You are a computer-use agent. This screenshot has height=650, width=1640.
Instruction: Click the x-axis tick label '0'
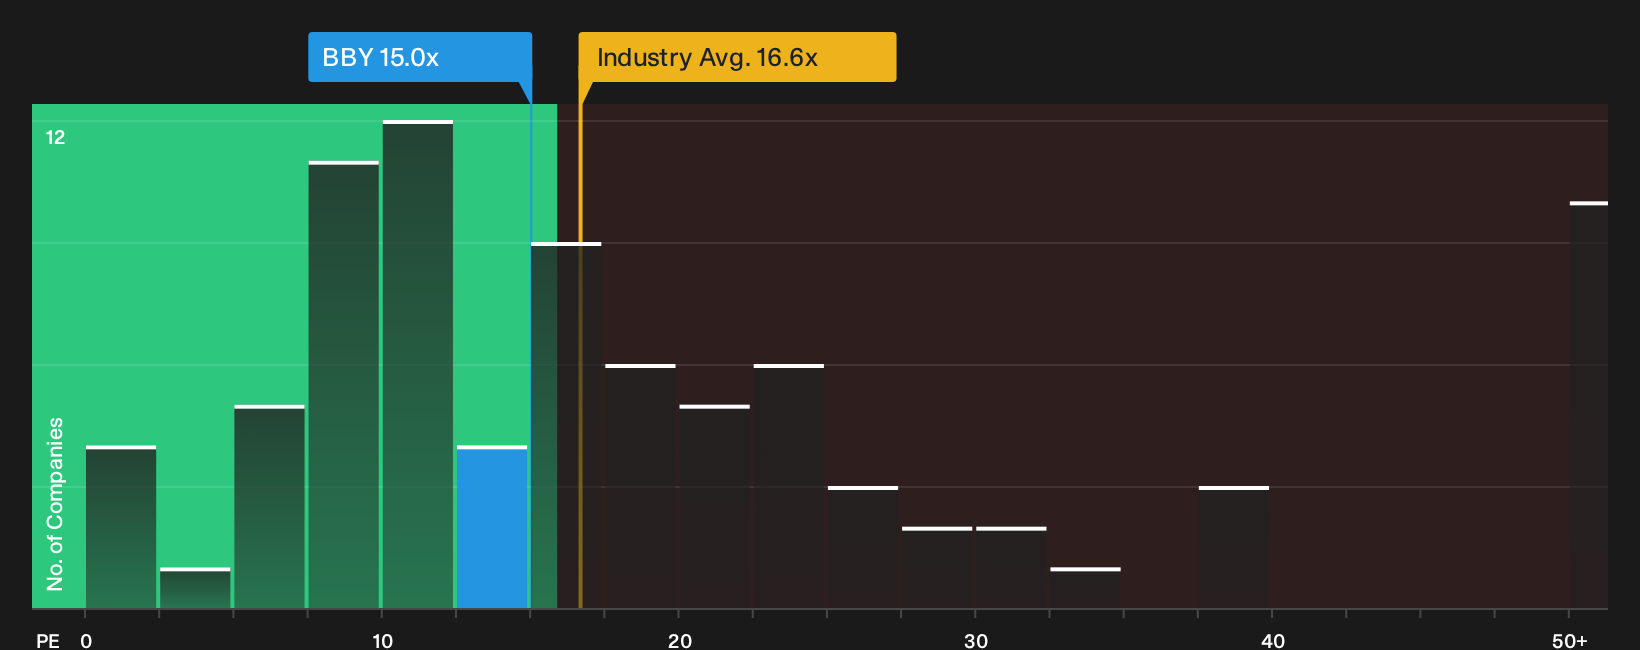[x=86, y=641]
